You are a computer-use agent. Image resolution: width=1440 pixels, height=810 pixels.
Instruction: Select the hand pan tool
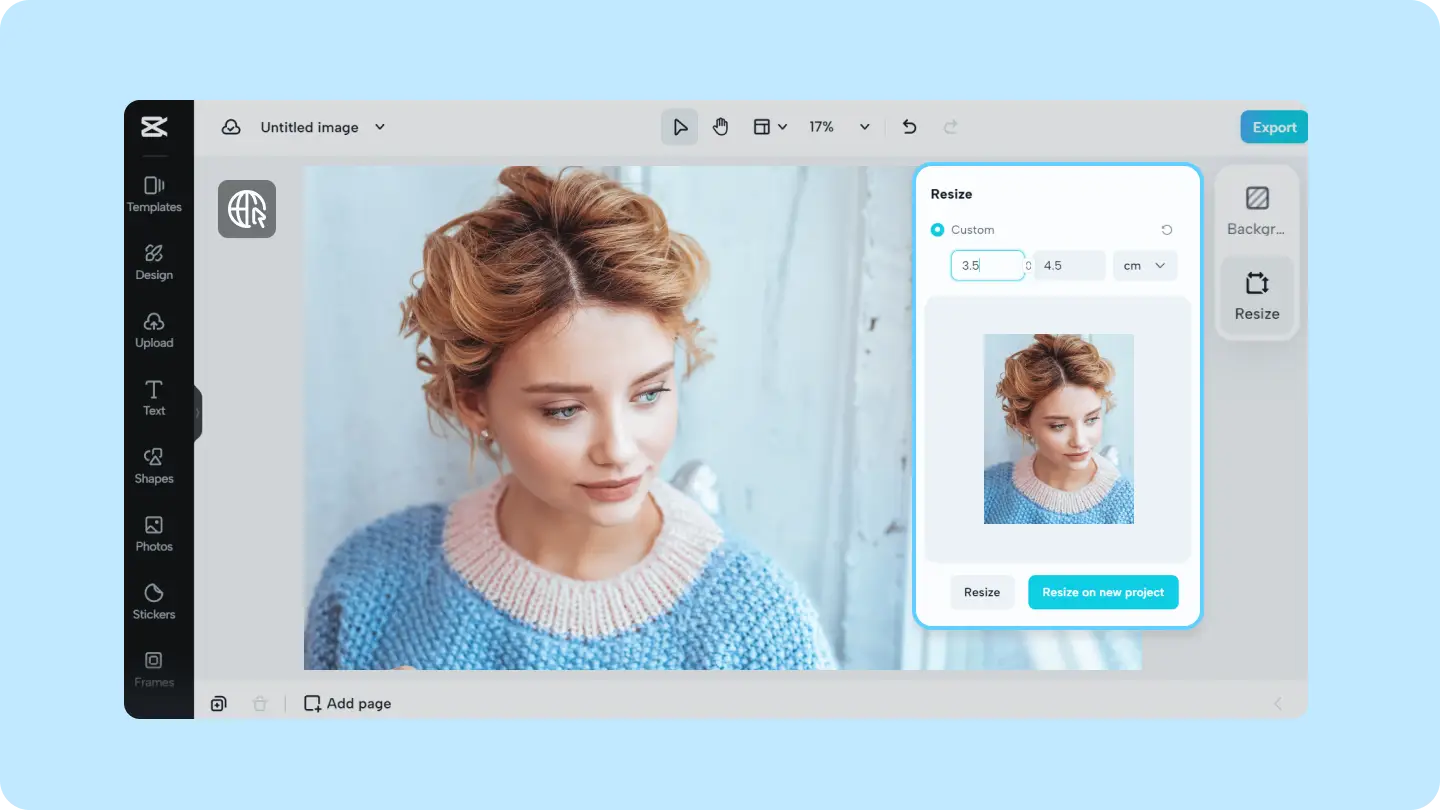(720, 127)
